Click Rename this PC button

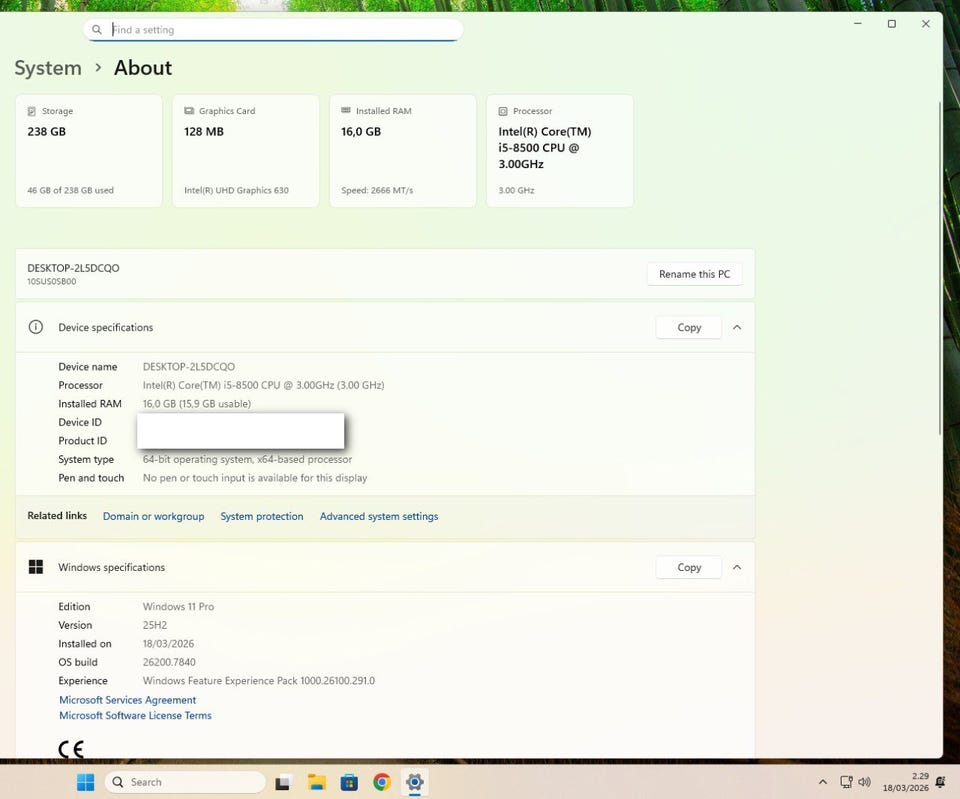coord(694,274)
